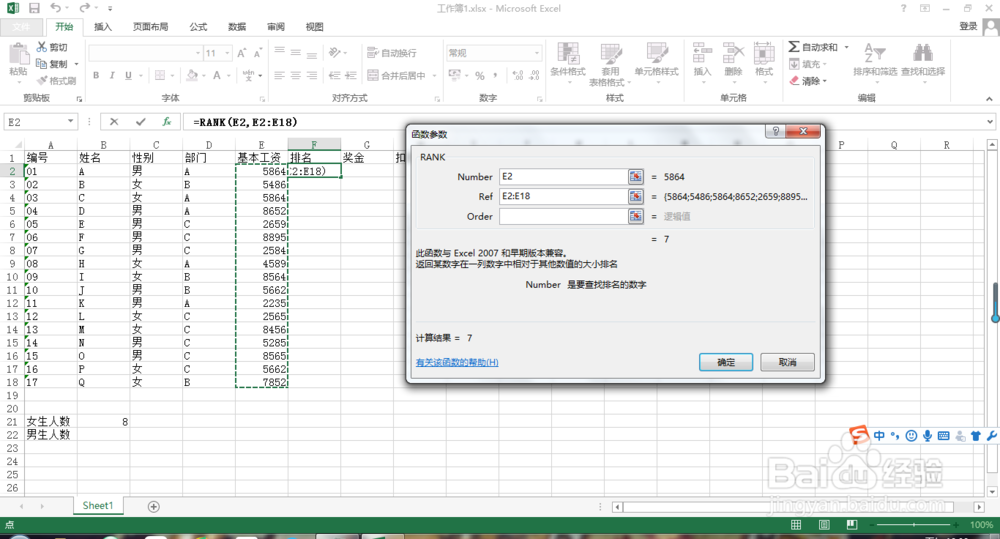Image resolution: width=1000 pixels, height=539 pixels.
Task: Switch to Page Layout view in status bar
Action: pyautogui.click(x=824, y=524)
